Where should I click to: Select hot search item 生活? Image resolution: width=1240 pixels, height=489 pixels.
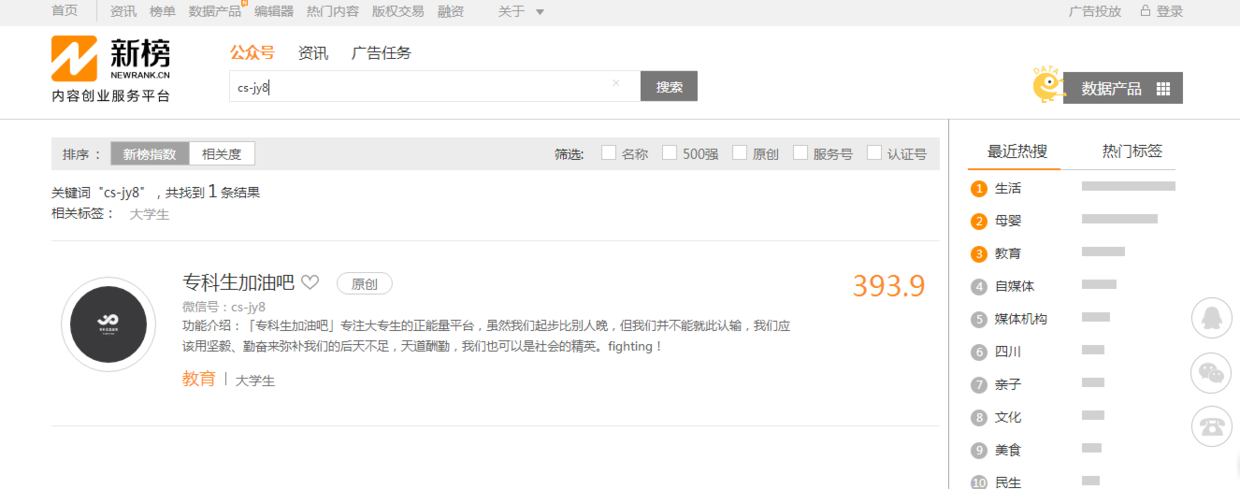tap(1007, 188)
